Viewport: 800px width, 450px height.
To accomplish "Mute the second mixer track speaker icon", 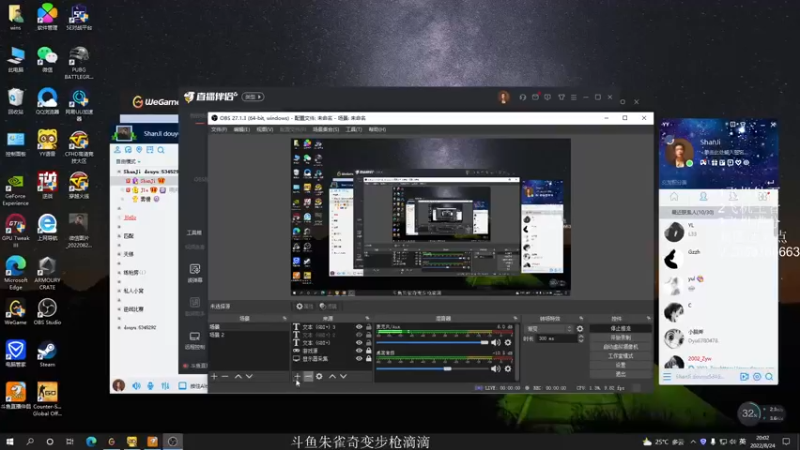I will [x=495, y=368].
